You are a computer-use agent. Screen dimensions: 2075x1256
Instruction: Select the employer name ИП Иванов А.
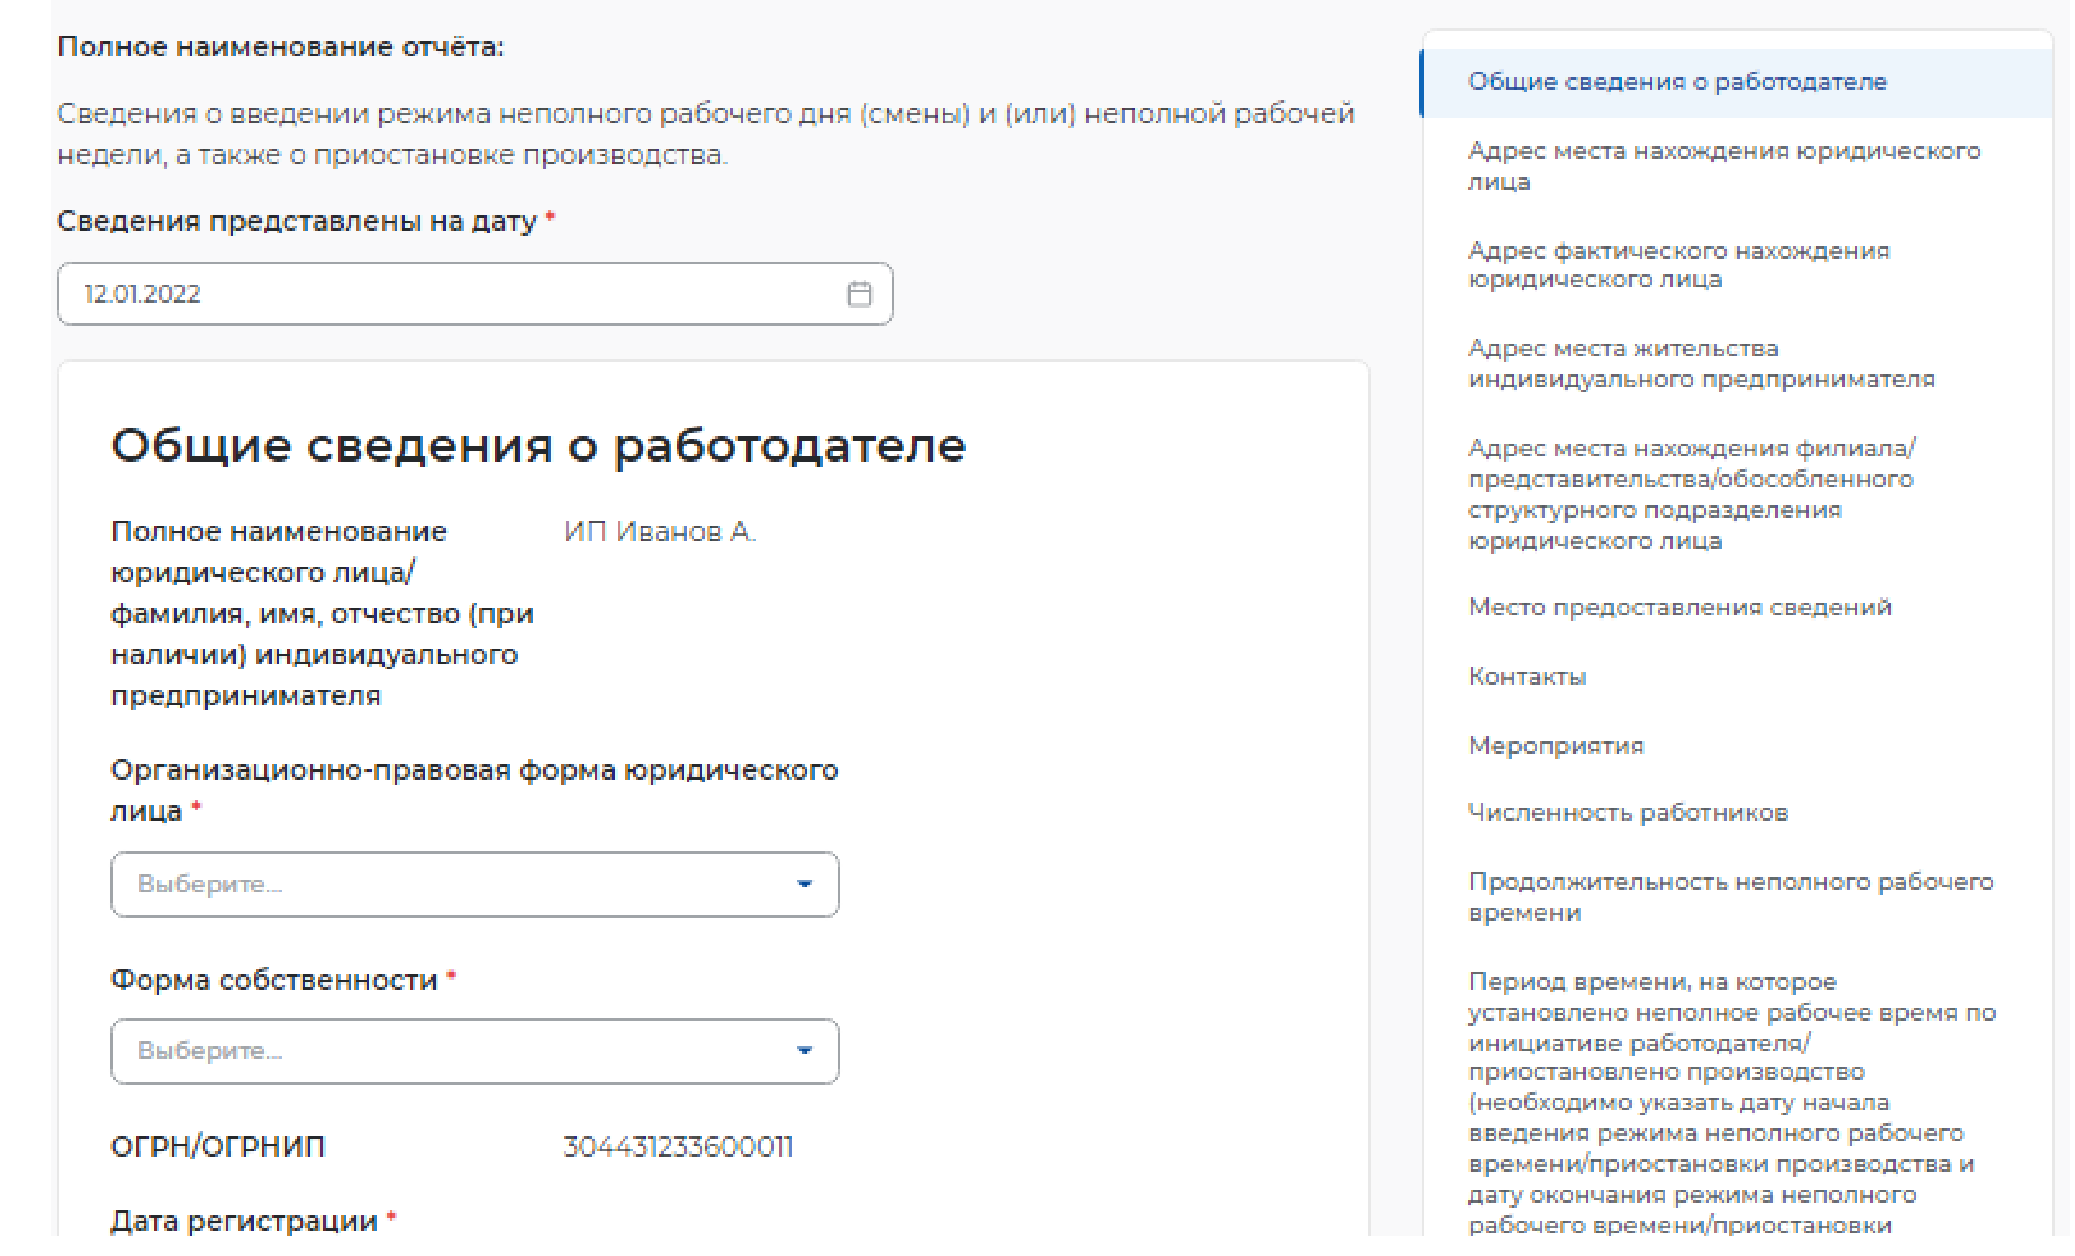tap(660, 532)
